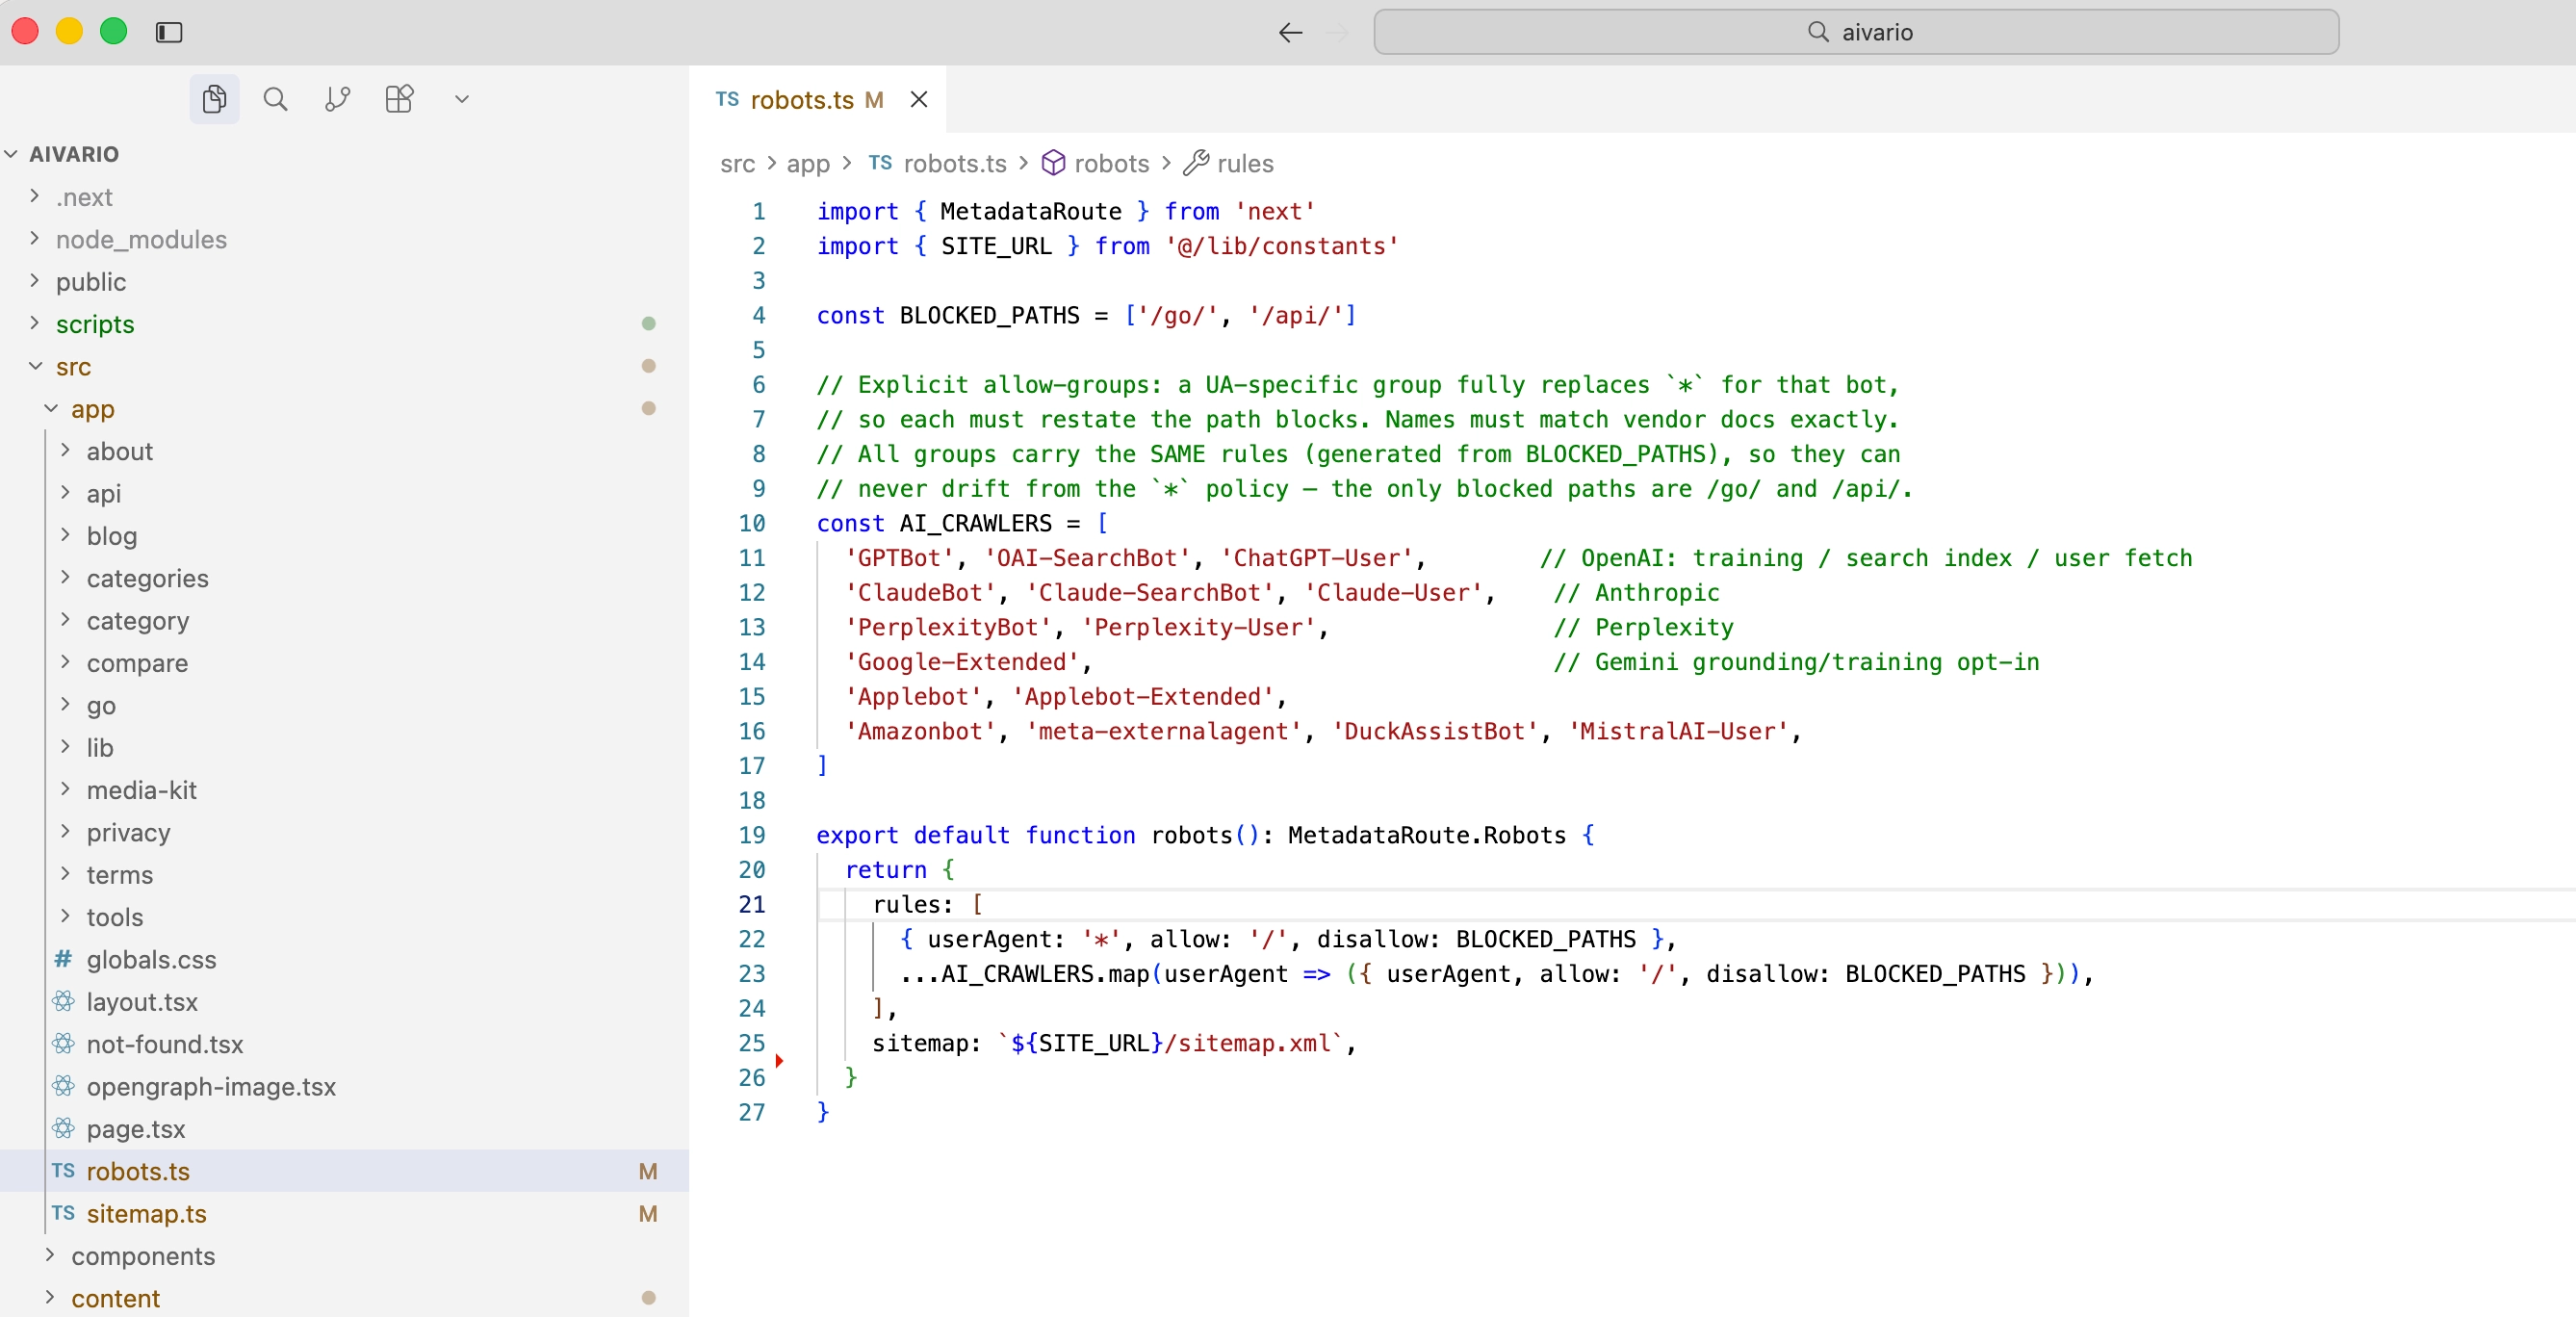
Task: Click the src breadcrumb segment
Action: click(x=737, y=163)
